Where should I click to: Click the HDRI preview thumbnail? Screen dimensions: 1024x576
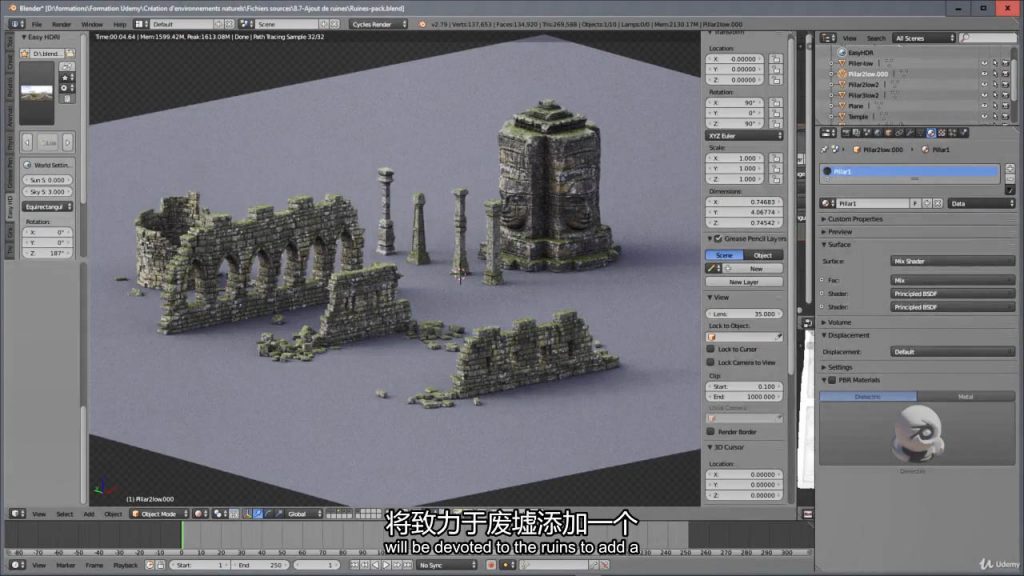37,93
